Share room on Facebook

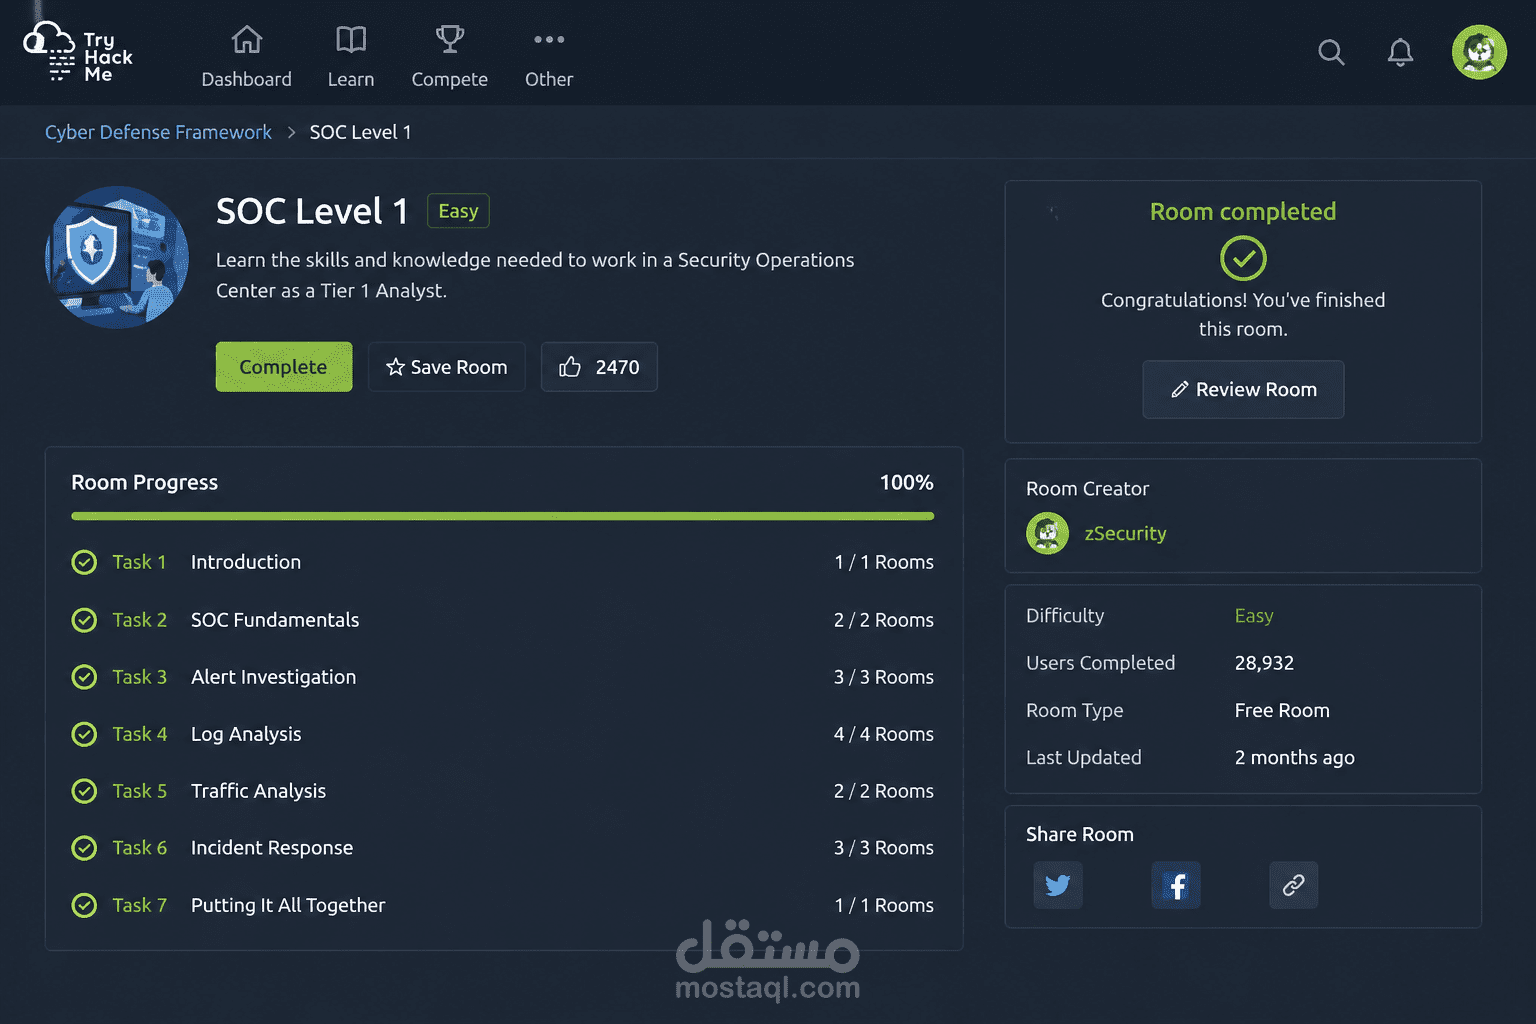(x=1176, y=885)
